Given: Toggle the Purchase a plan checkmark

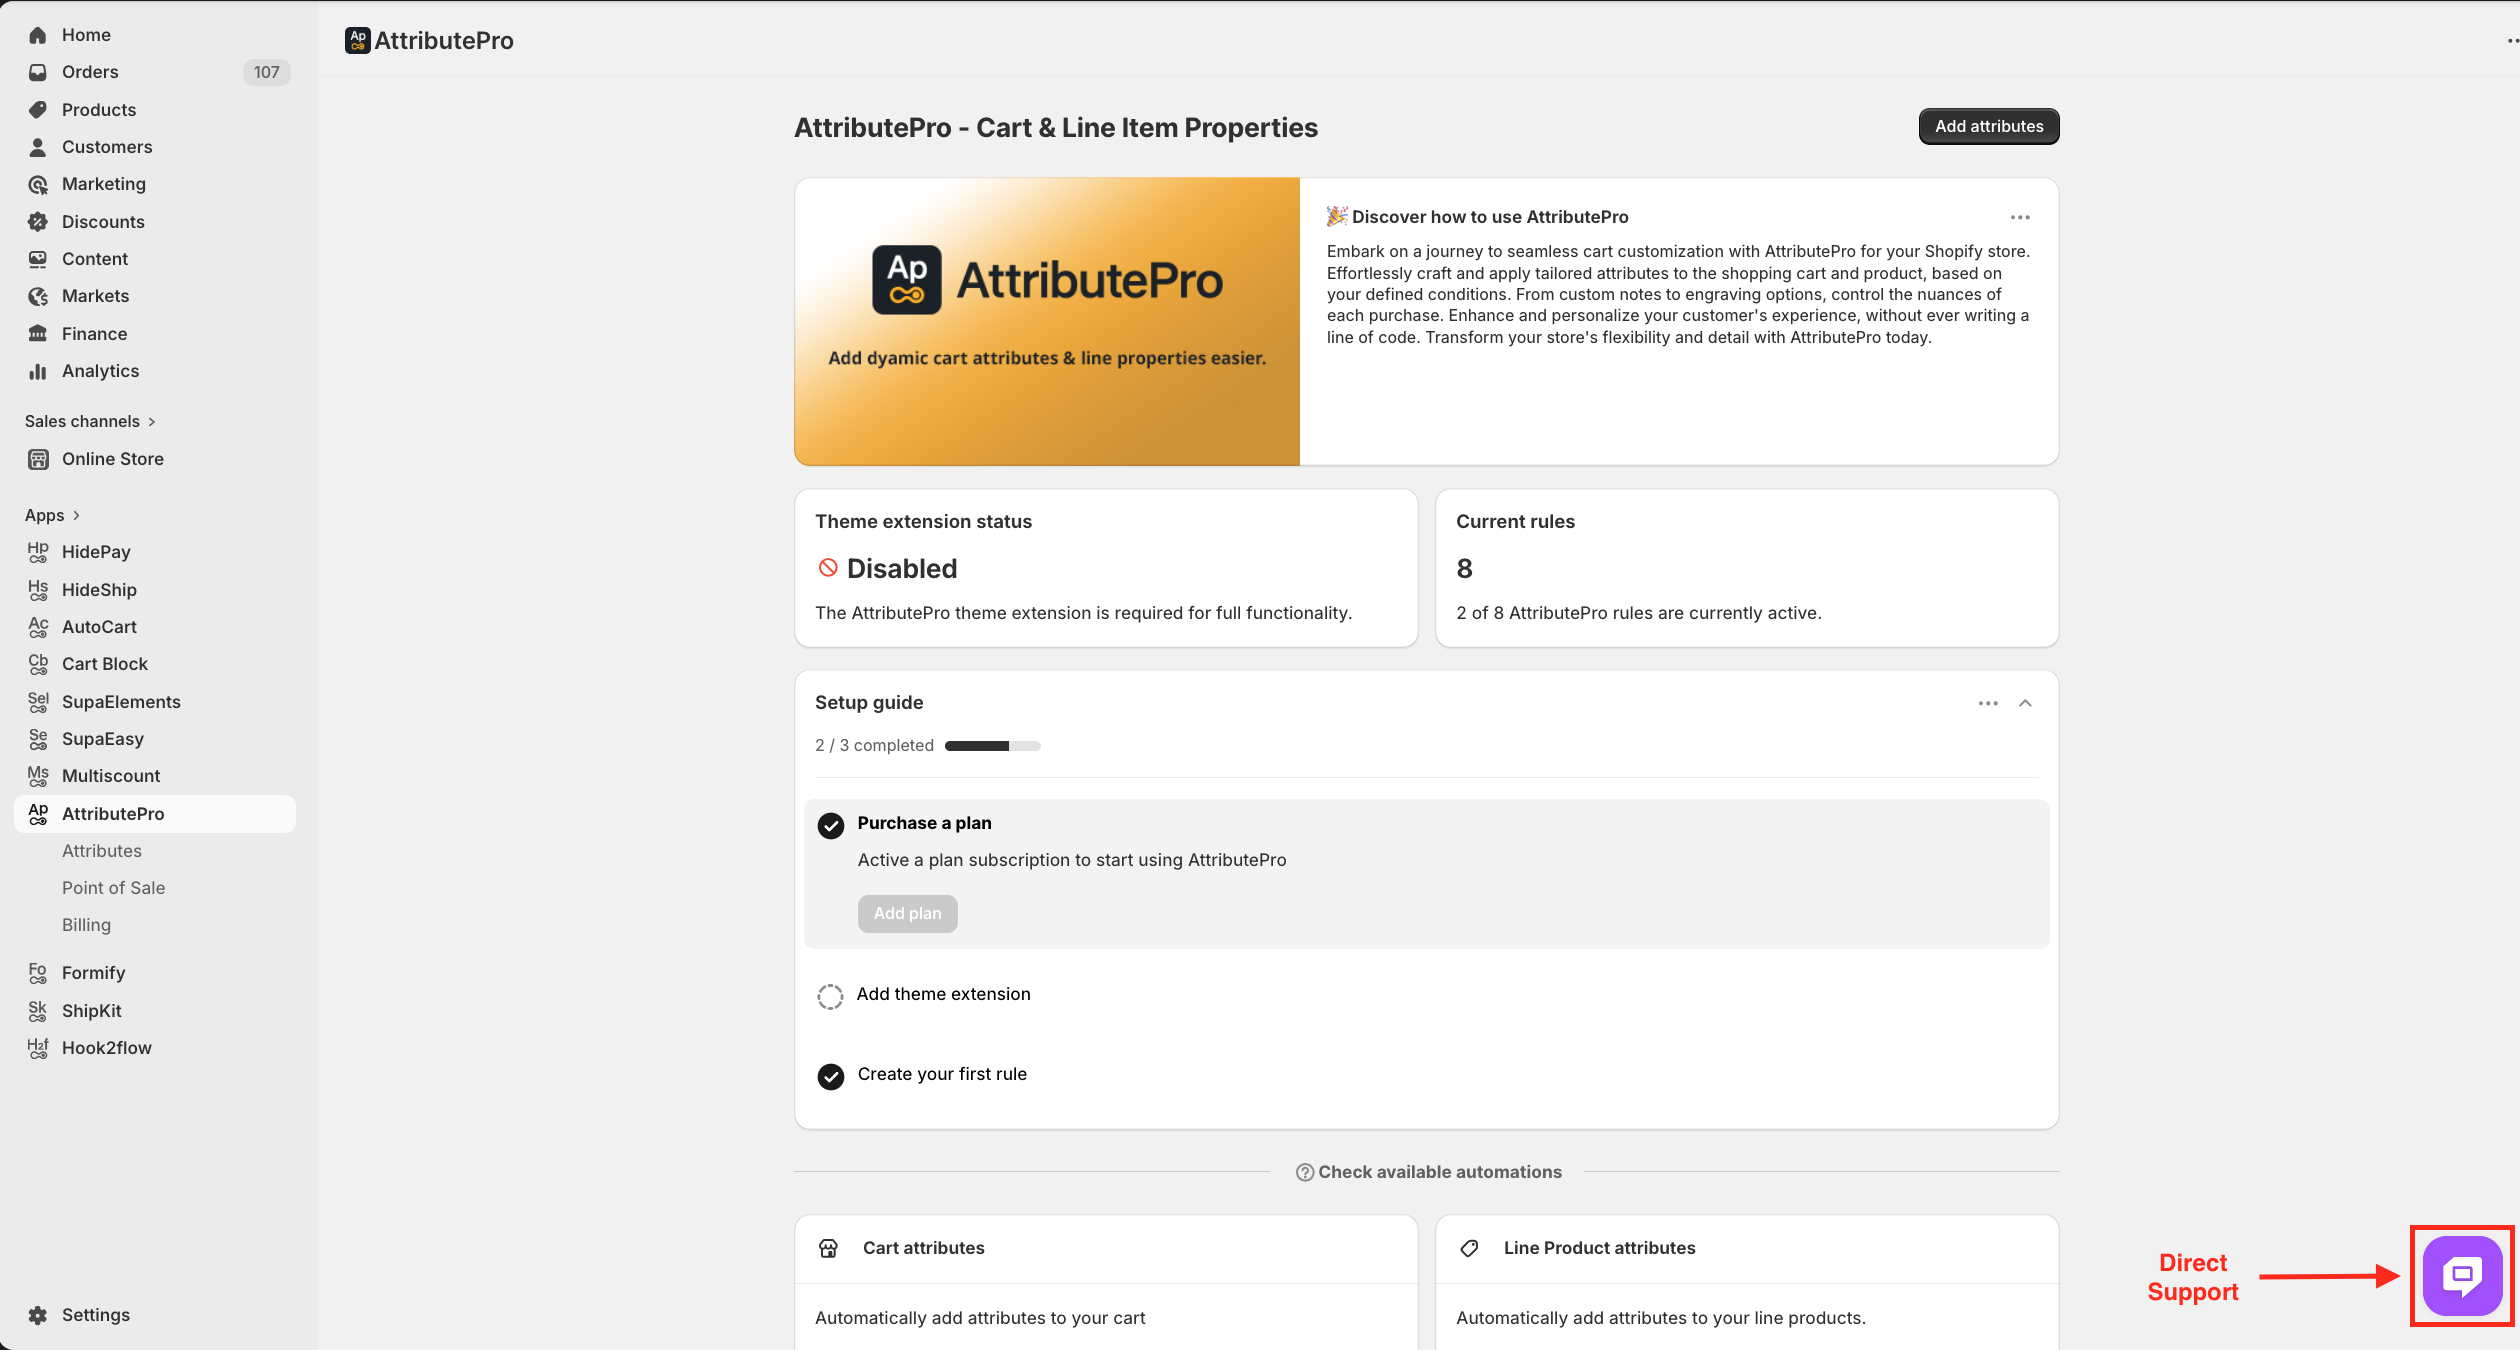Looking at the screenshot, I should [x=830, y=825].
